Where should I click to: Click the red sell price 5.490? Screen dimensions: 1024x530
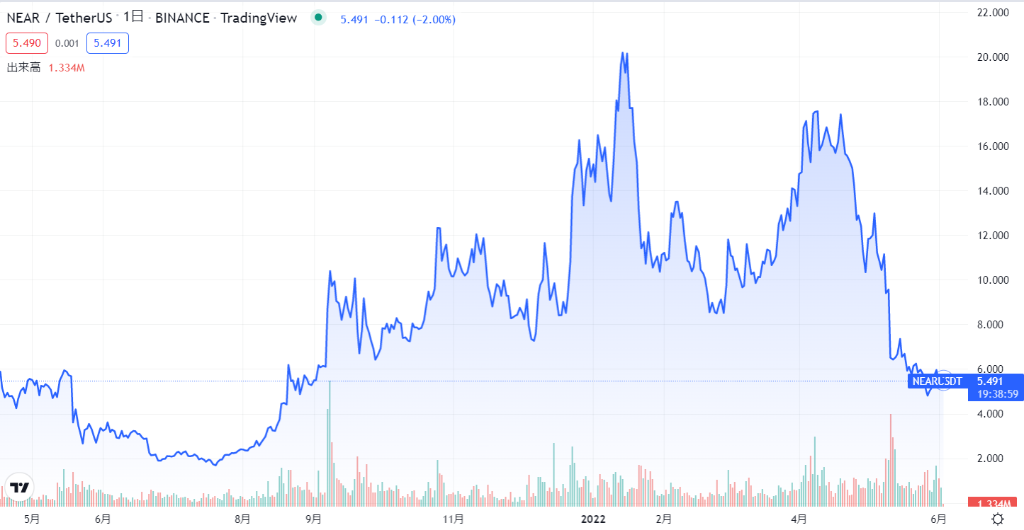[26, 44]
